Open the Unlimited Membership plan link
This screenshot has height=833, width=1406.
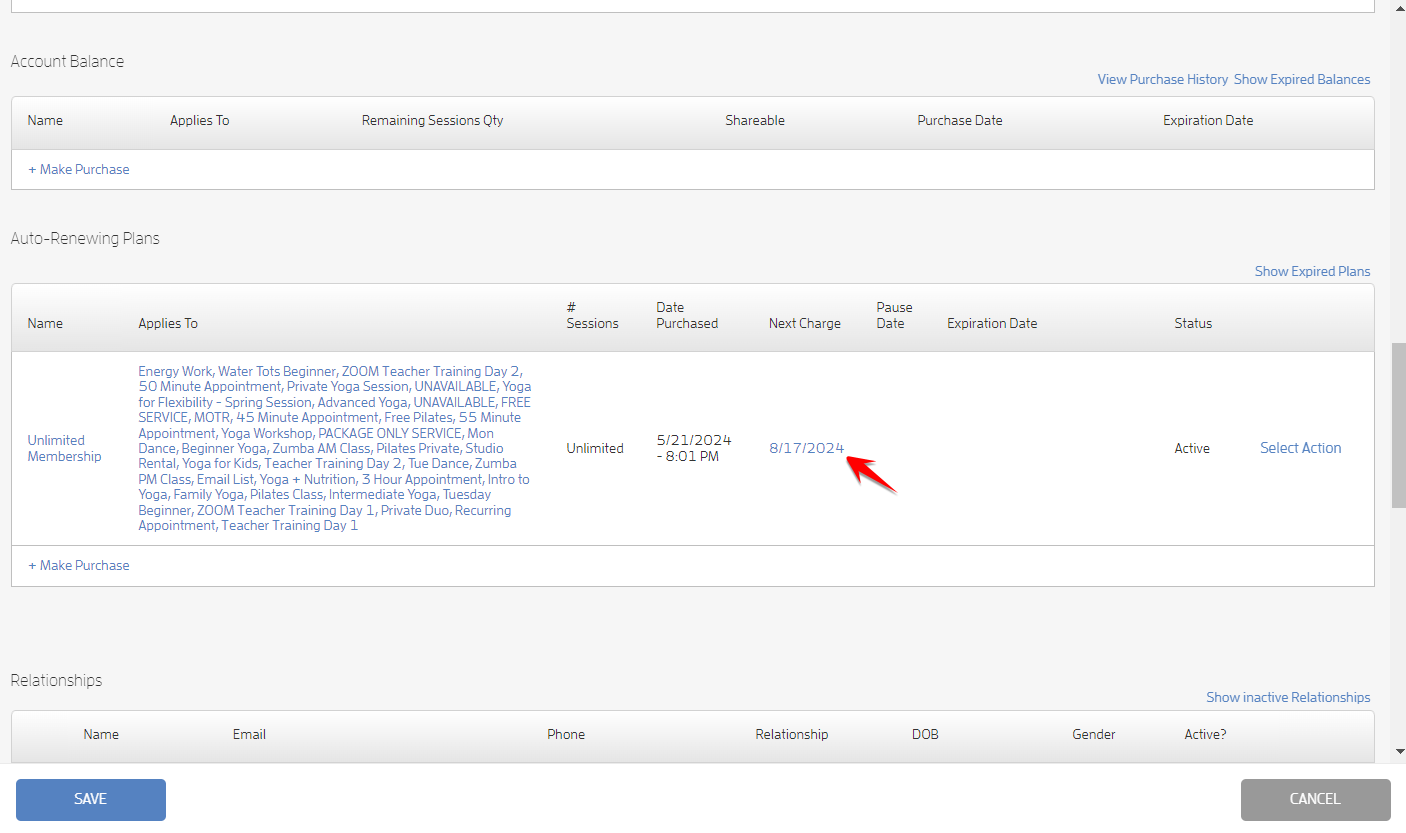point(64,448)
